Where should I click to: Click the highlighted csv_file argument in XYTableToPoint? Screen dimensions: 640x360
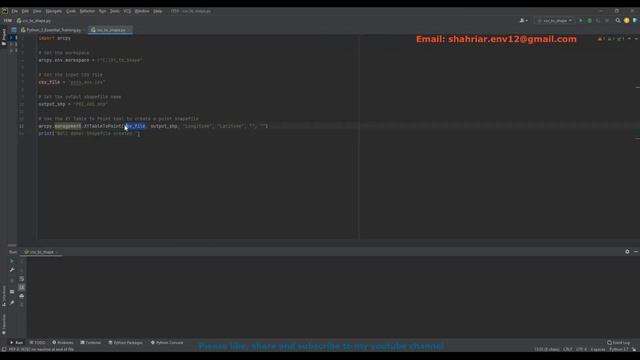point(135,126)
